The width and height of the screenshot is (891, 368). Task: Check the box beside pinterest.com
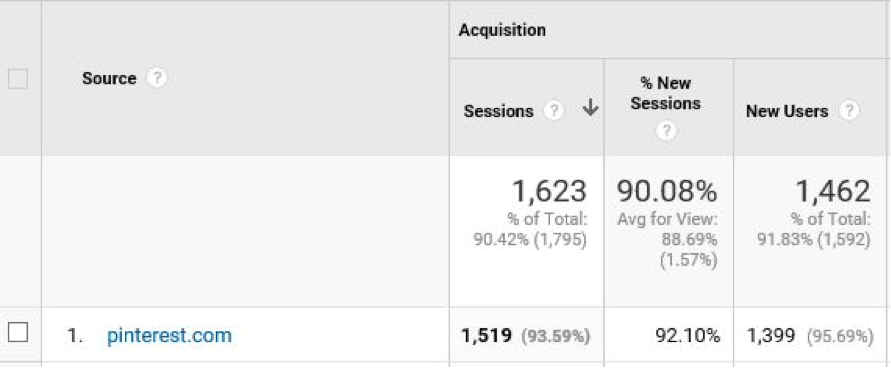[18, 332]
